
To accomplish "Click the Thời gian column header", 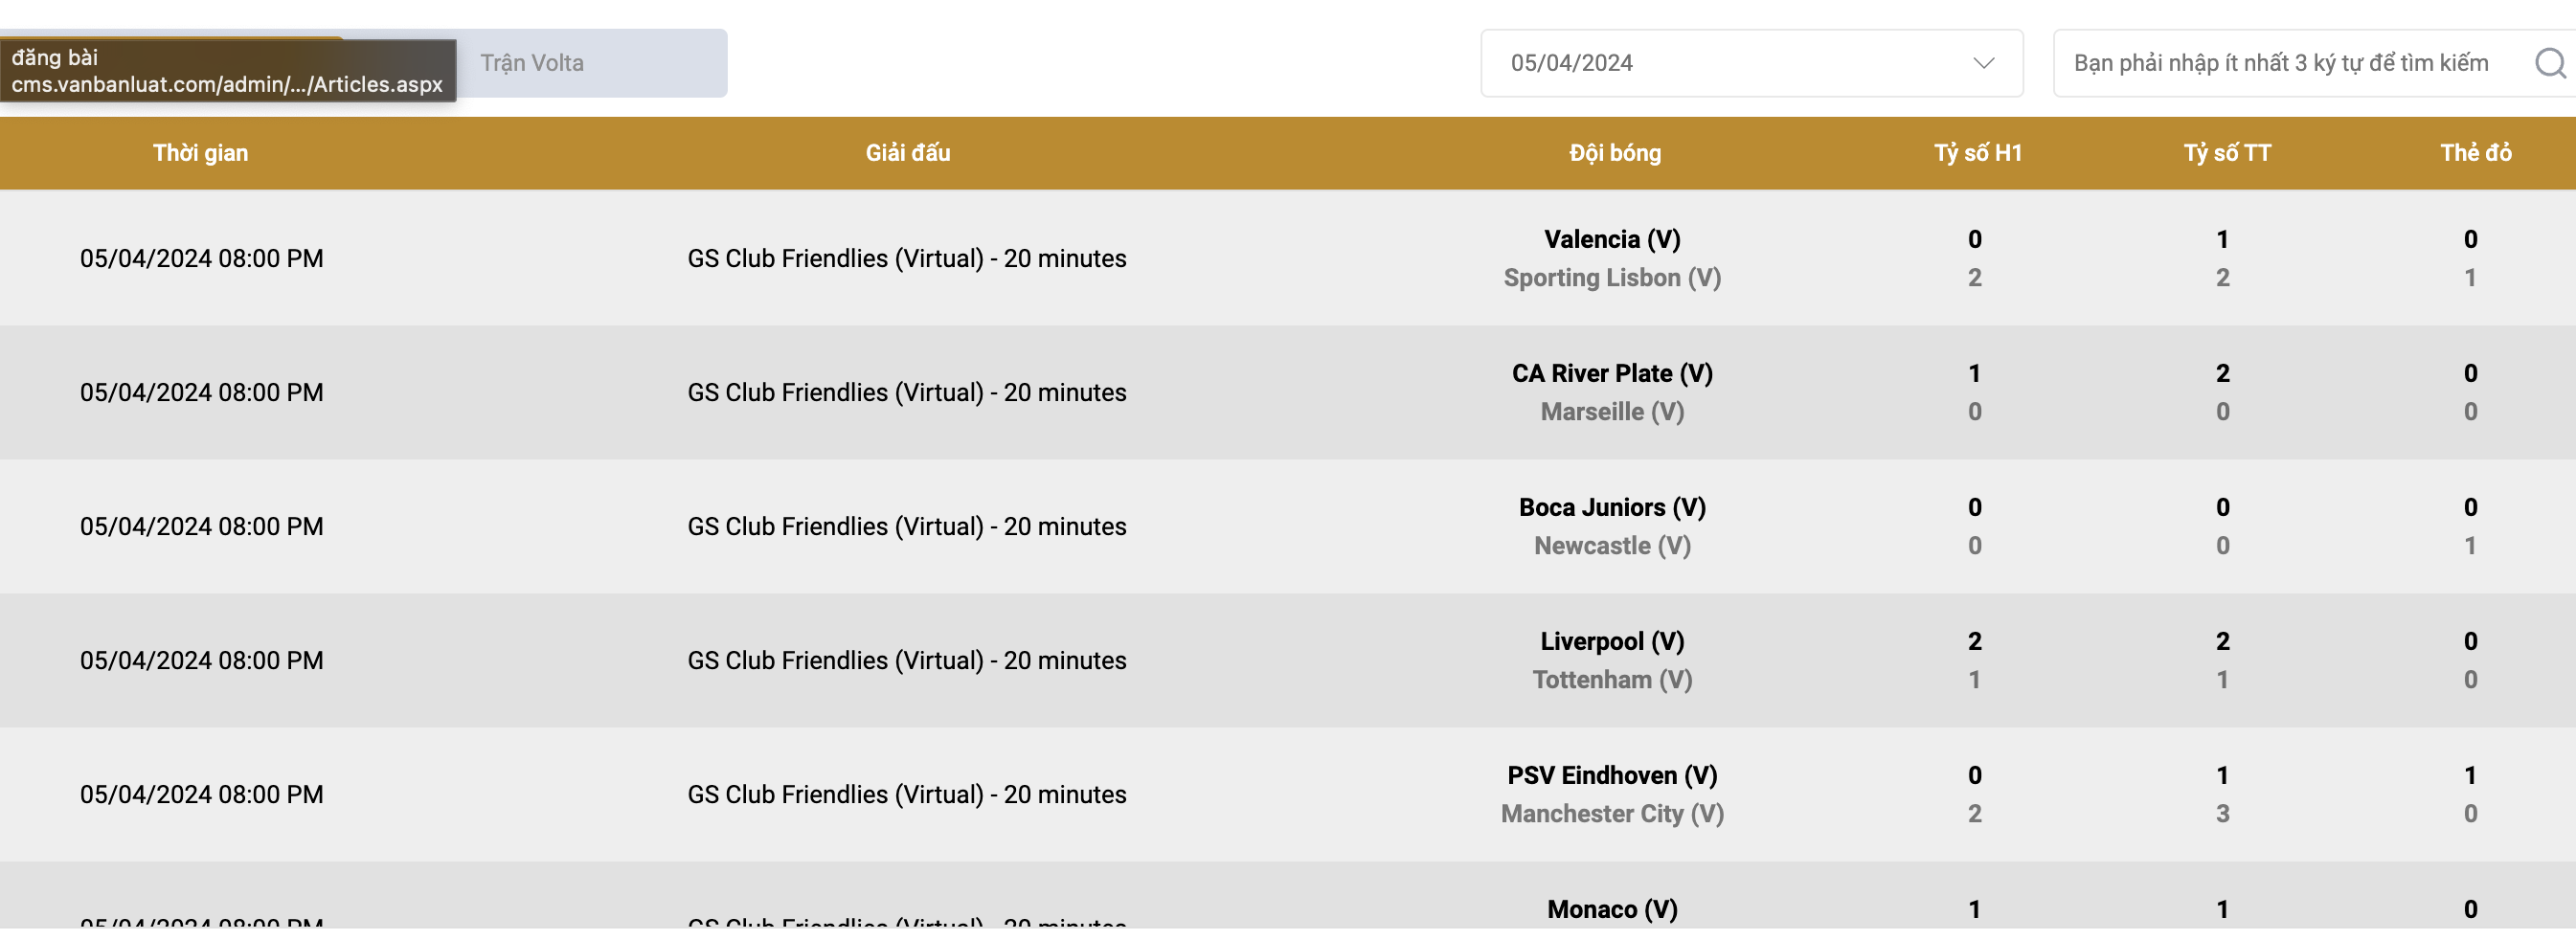I will point(200,153).
